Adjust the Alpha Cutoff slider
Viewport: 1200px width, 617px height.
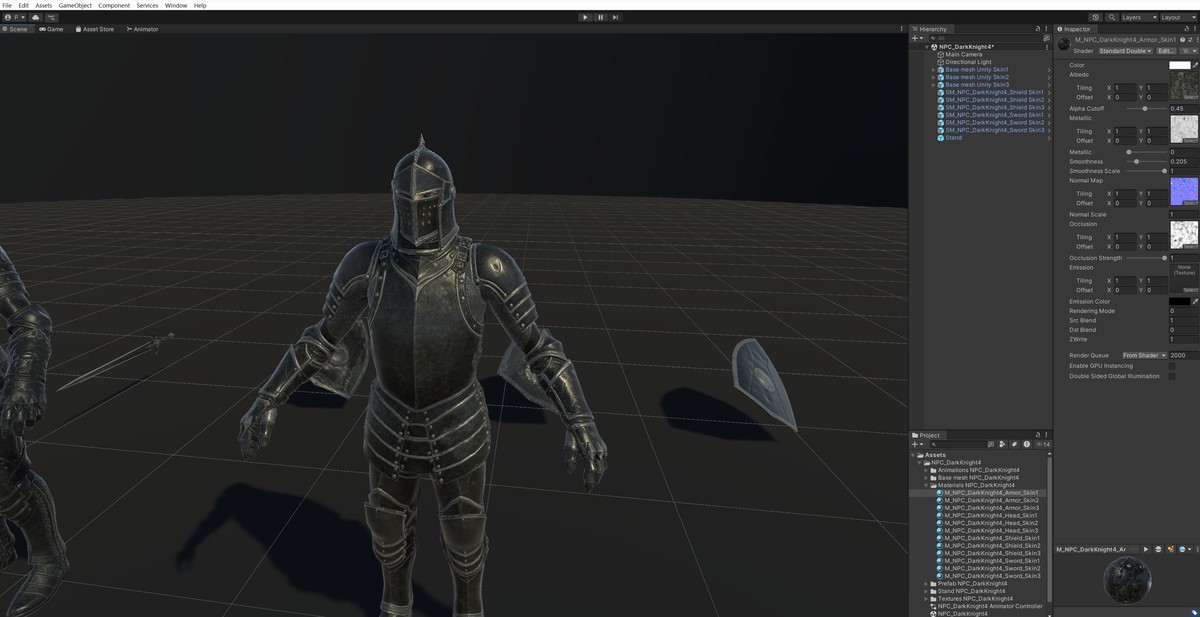pos(1145,108)
